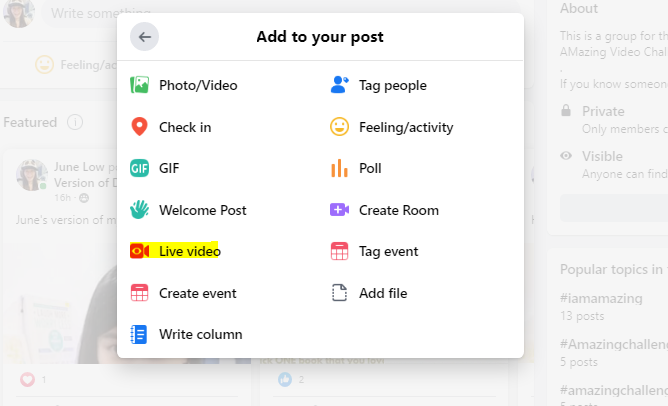Select the Photo/Video icon
Viewport: 668px width, 406px height.
(x=140, y=86)
